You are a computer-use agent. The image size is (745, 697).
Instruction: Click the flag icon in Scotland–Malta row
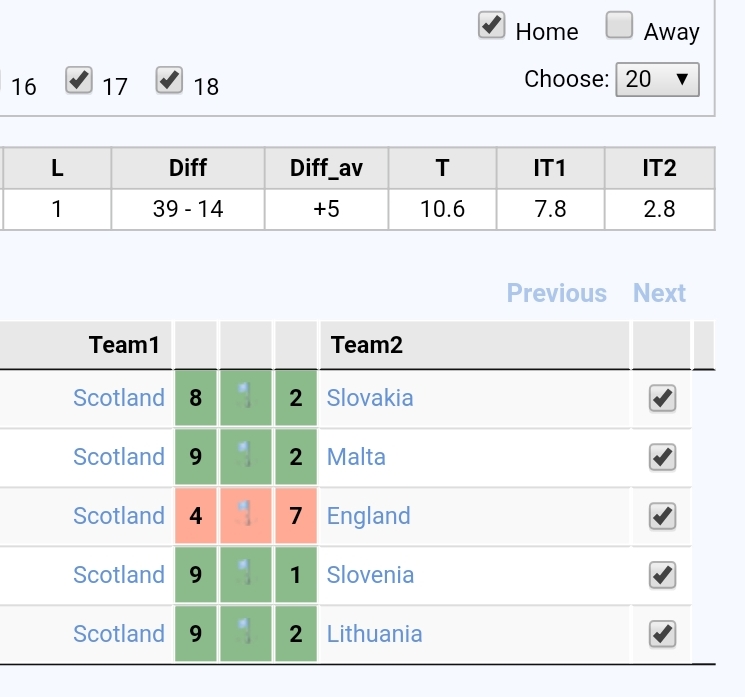click(x=245, y=455)
